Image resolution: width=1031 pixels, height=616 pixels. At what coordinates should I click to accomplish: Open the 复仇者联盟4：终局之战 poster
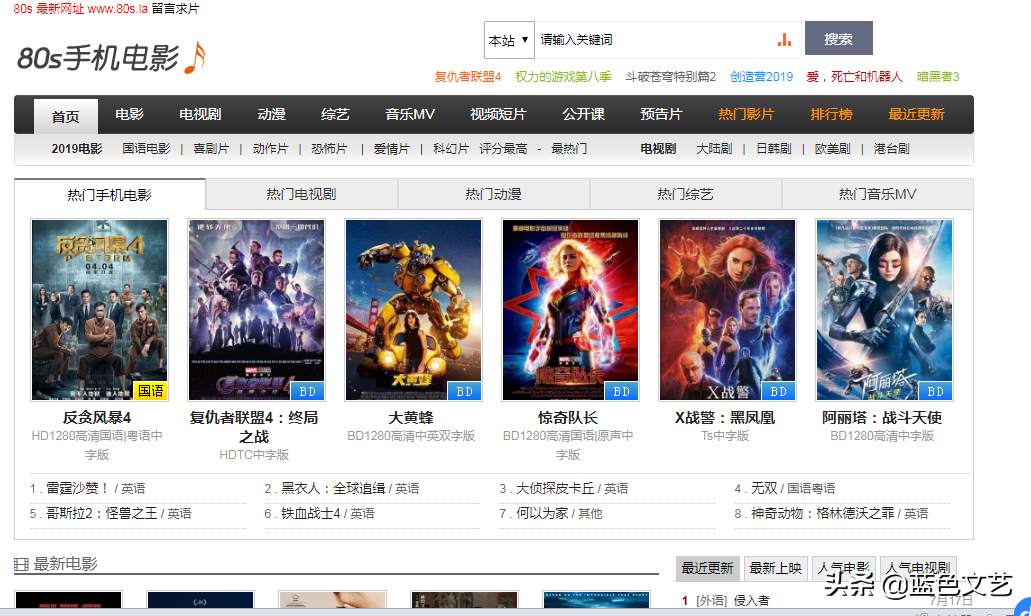[256, 310]
